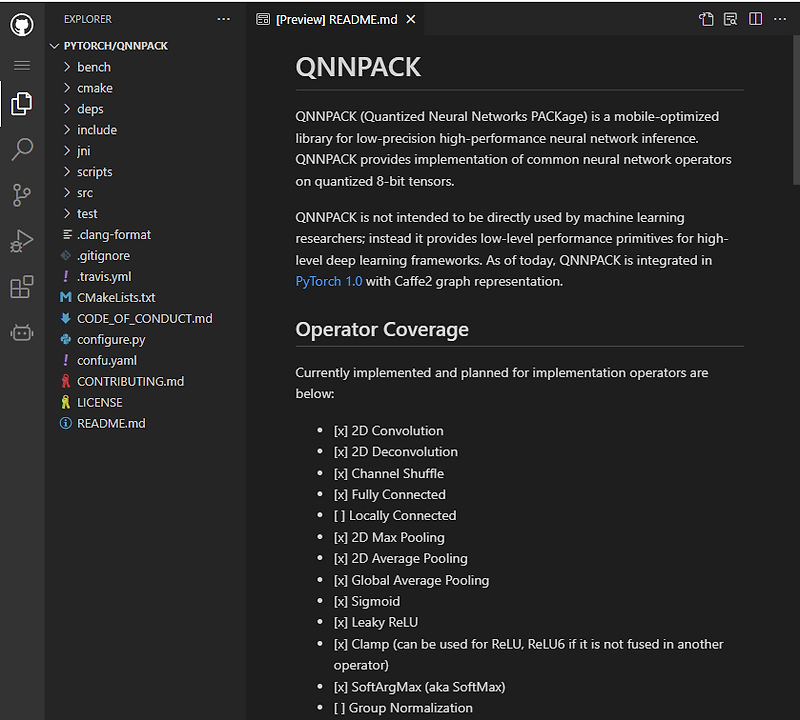The width and height of the screenshot is (800, 720).
Task: Expand the test folder
Action: (x=67, y=213)
